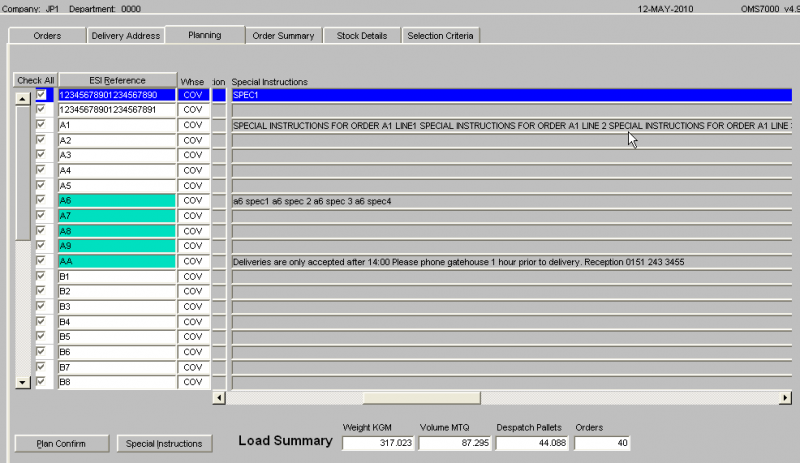Click the horizontal scroll right arrow

point(785,398)
